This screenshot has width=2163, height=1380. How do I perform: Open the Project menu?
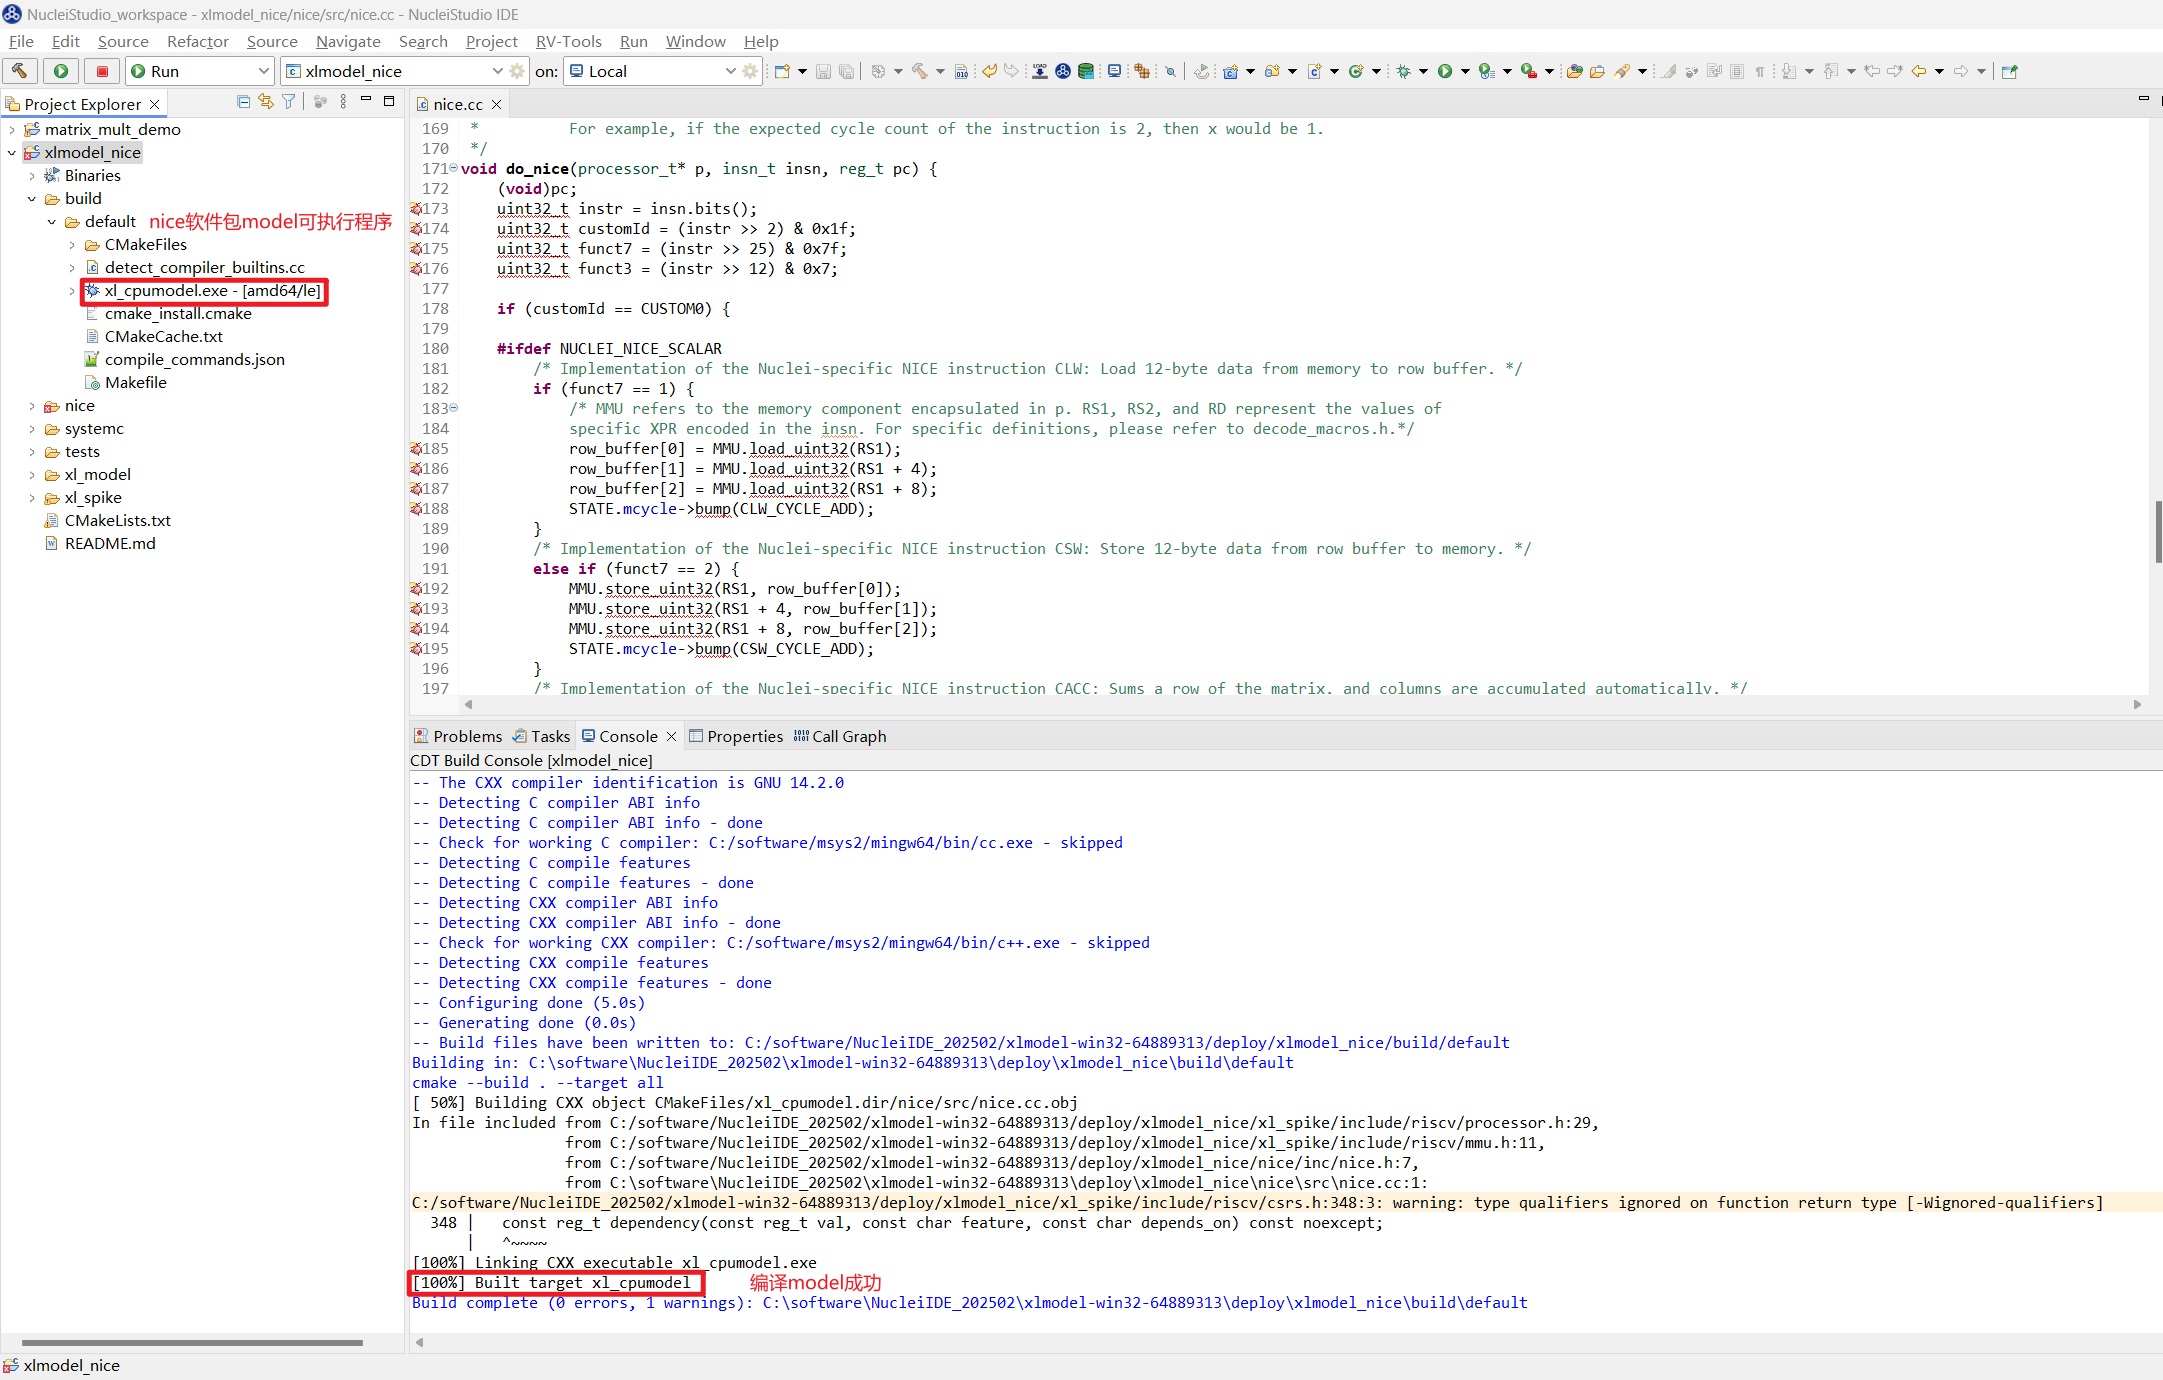491,41
